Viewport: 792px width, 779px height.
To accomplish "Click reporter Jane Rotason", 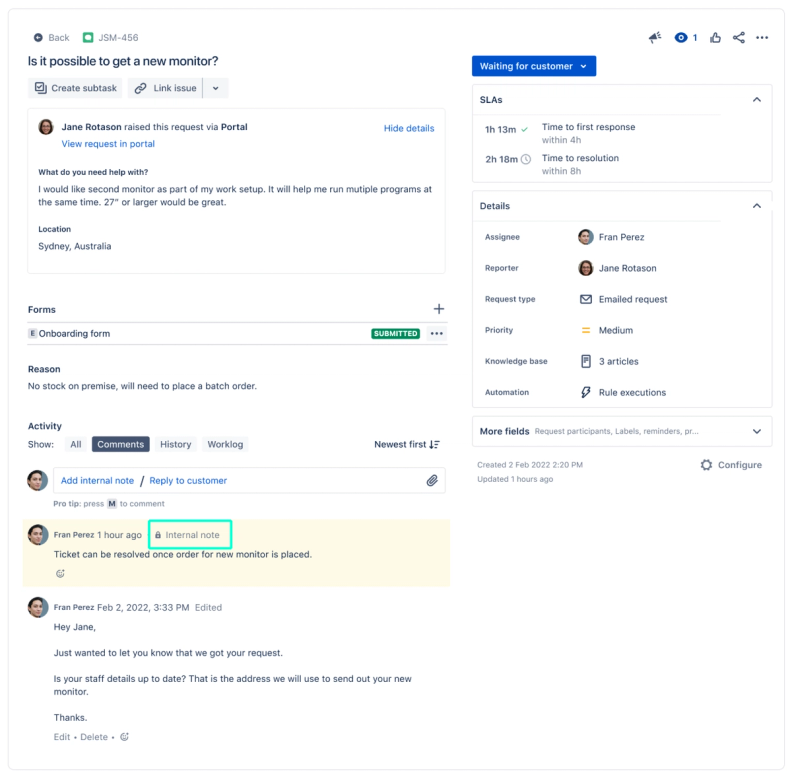I will point(617,268).
